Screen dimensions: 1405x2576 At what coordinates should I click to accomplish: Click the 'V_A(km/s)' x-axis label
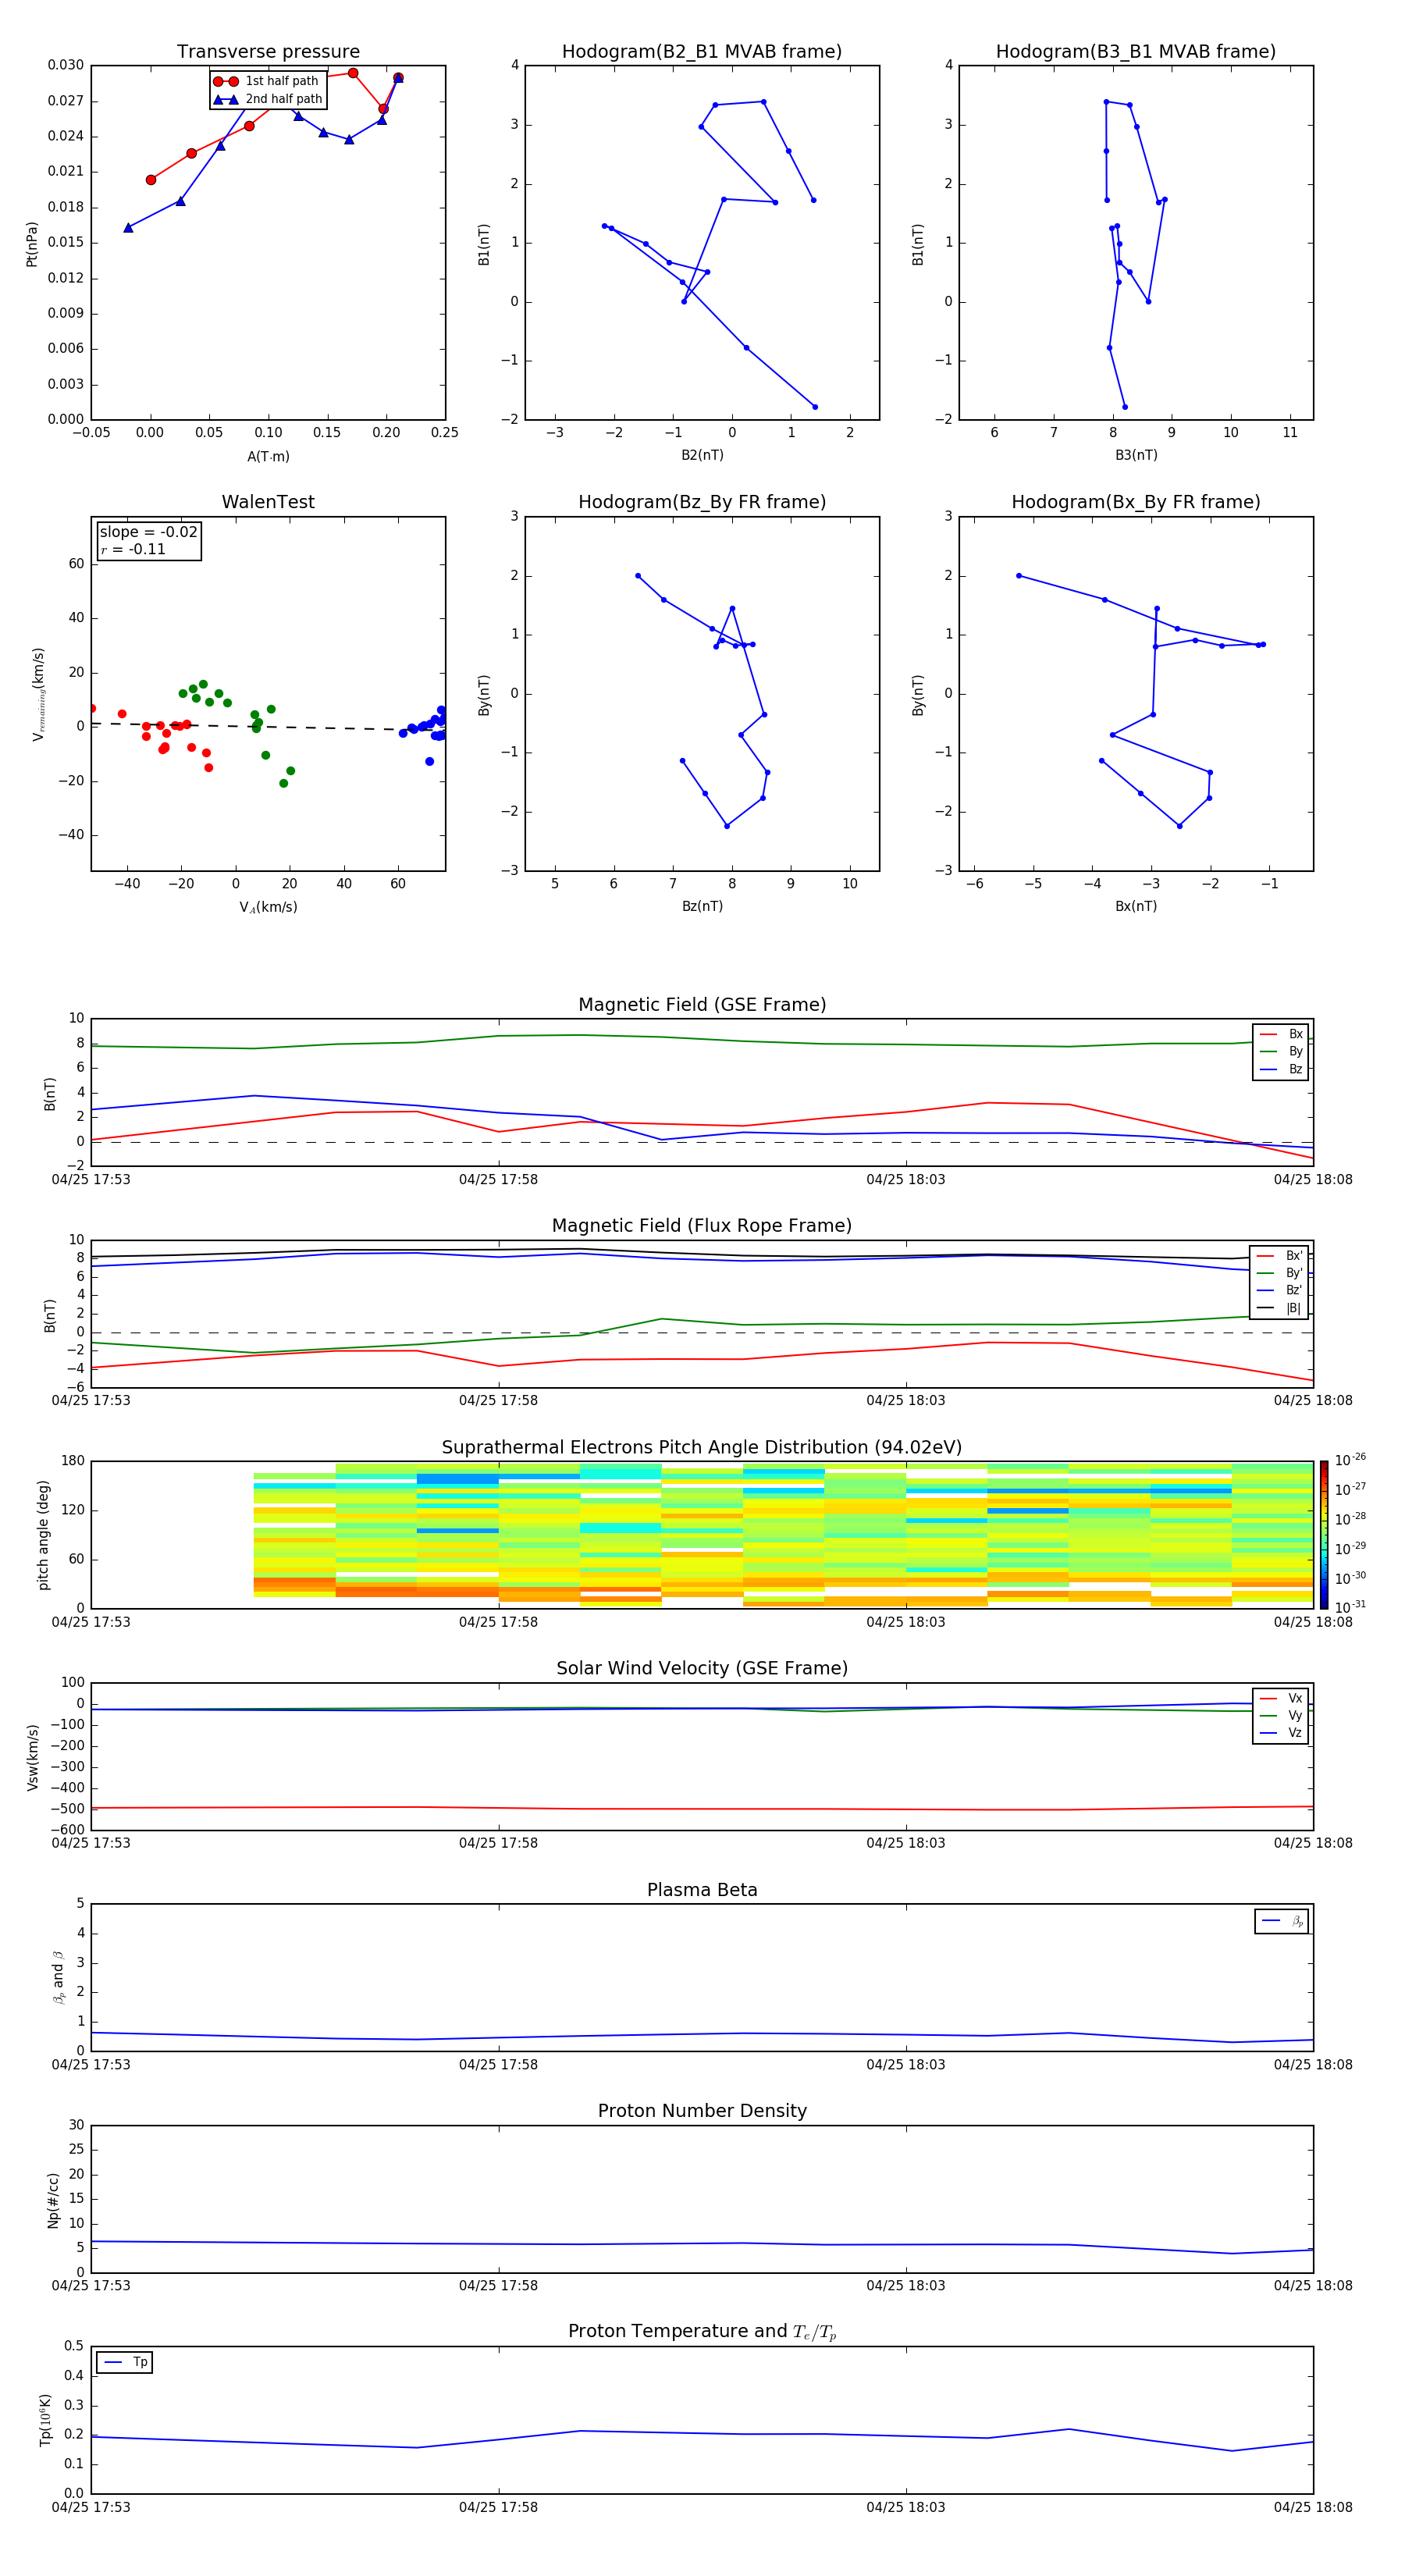coord(268,908)
